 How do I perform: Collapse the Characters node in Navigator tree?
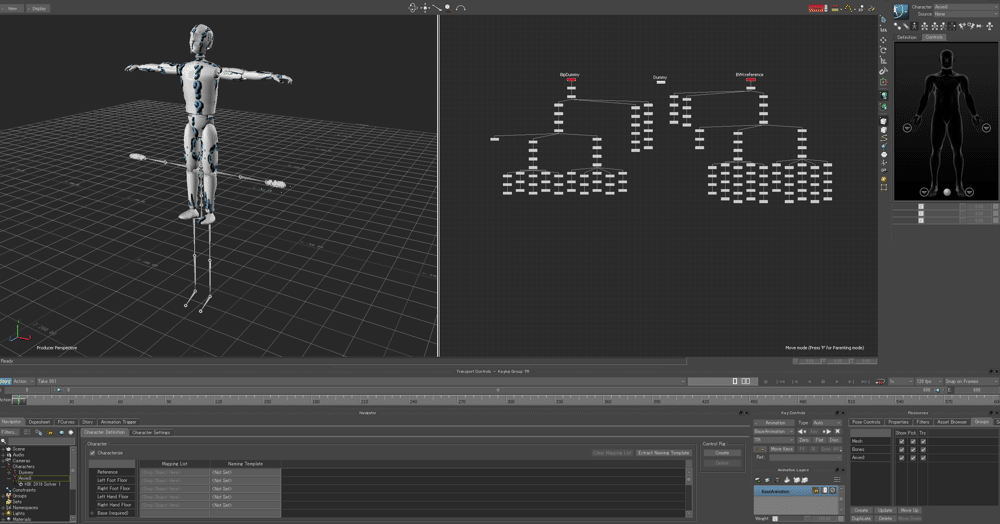3,467
